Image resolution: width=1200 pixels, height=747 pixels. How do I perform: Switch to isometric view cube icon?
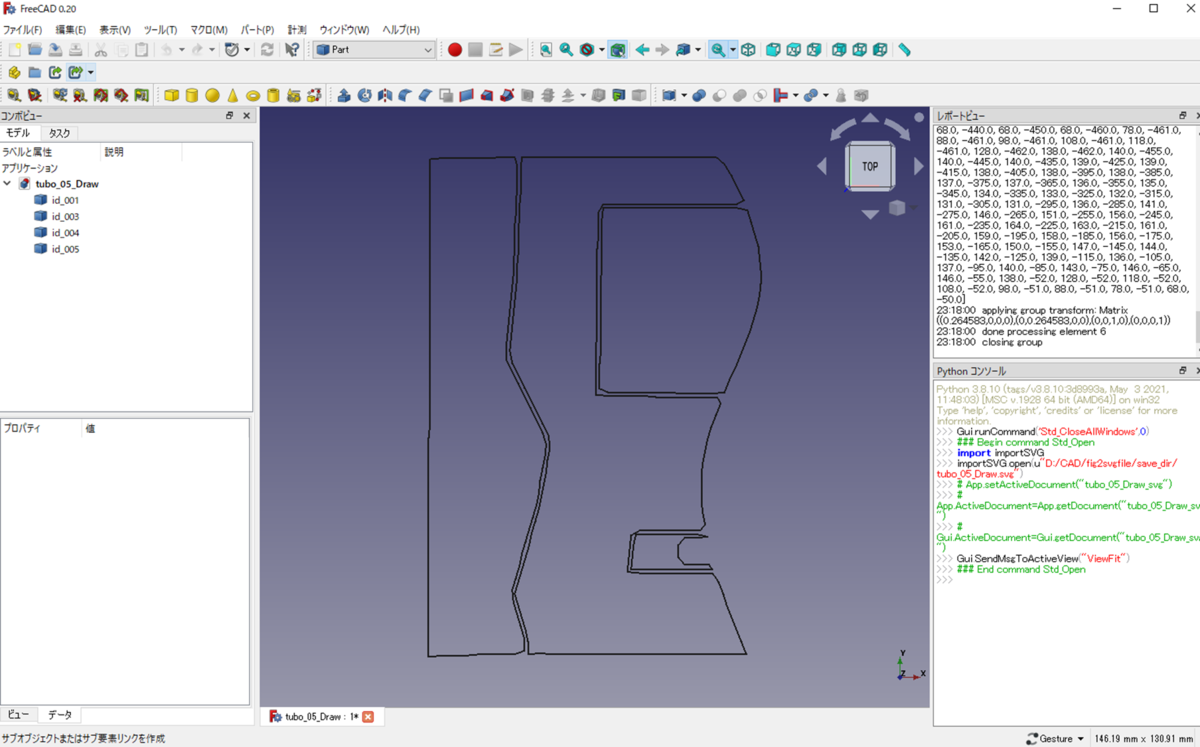click(x=748, y=49)
